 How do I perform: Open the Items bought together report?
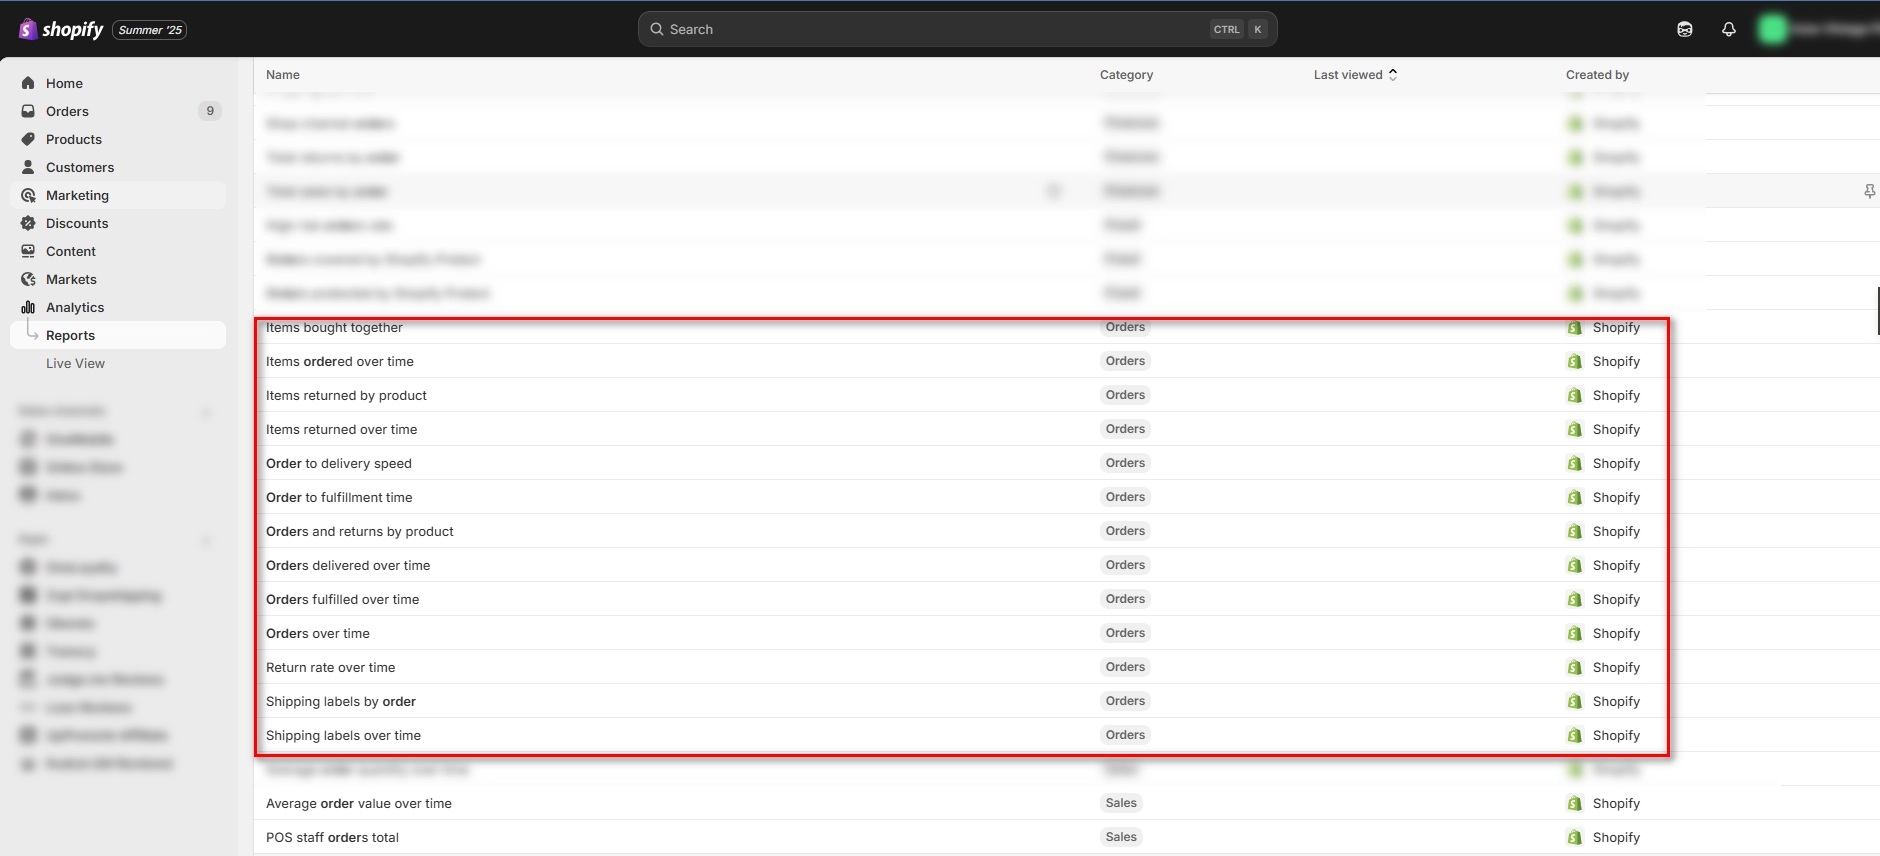point(334,328)
